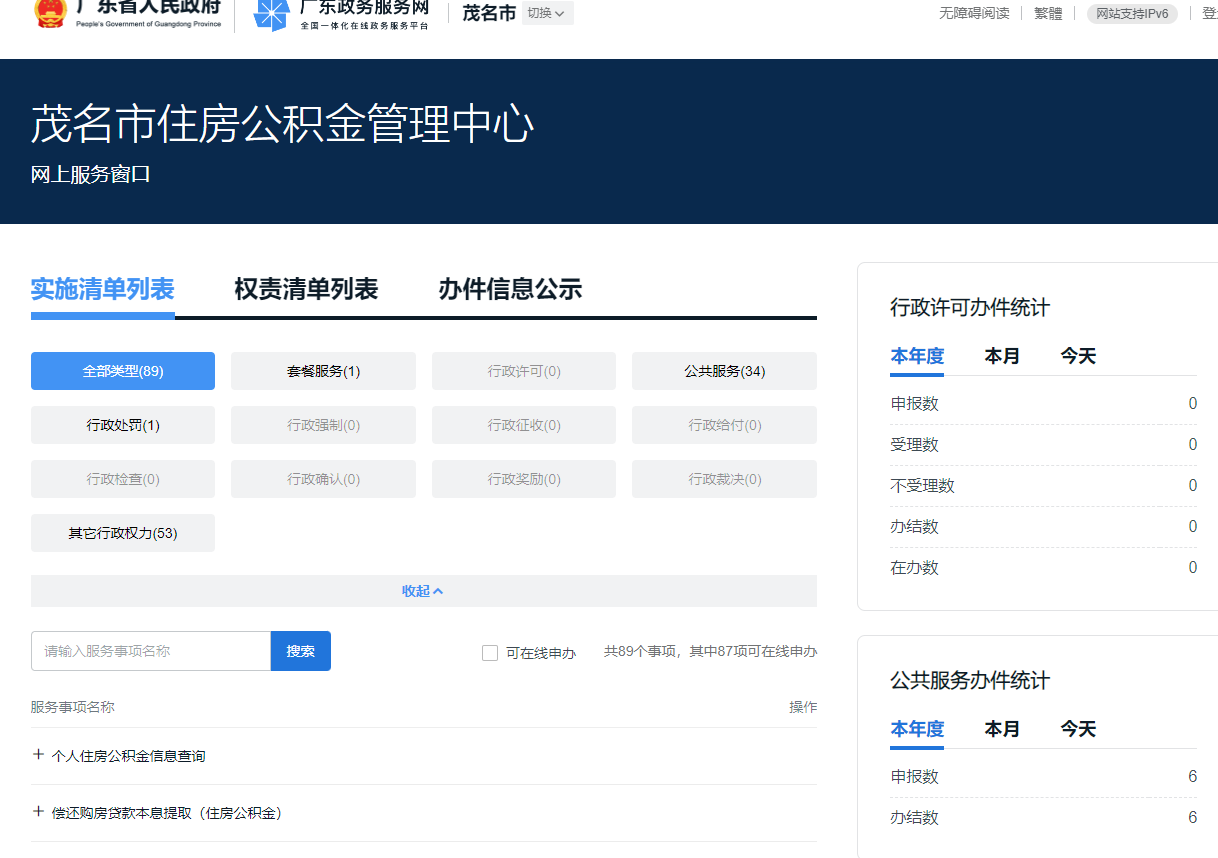This screenshot has width=1218, height=858.
Task: Switch to traditional Chinese via 繁體
Action: click(1048, 13)
